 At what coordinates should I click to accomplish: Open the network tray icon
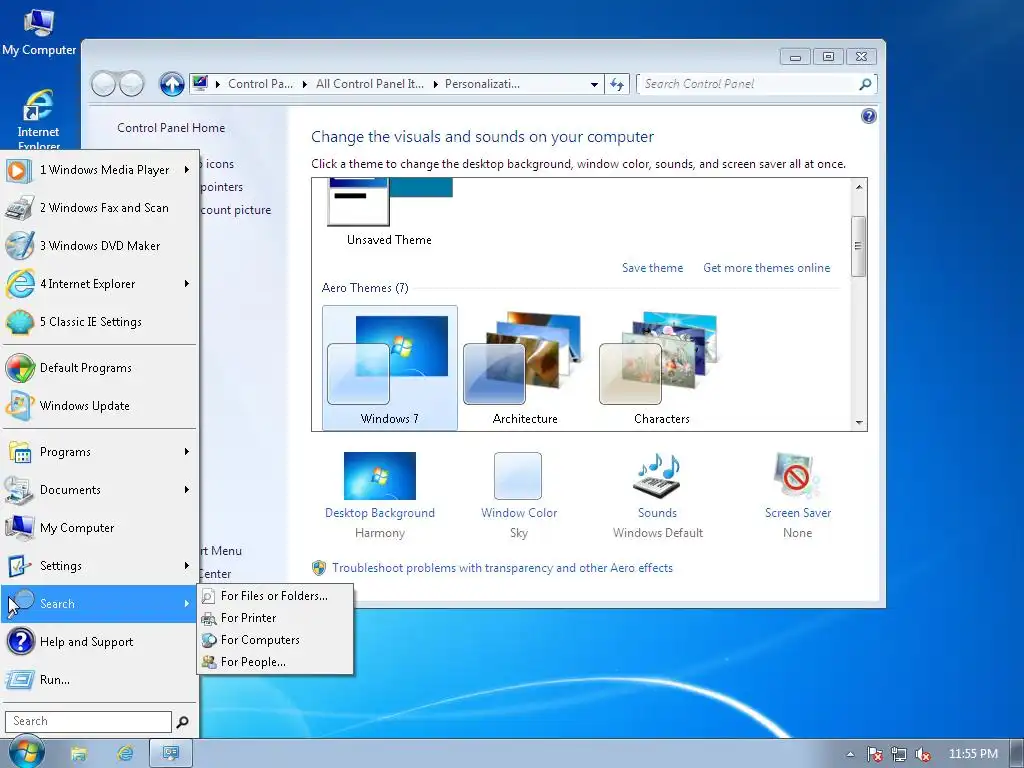tap(899, 754)
